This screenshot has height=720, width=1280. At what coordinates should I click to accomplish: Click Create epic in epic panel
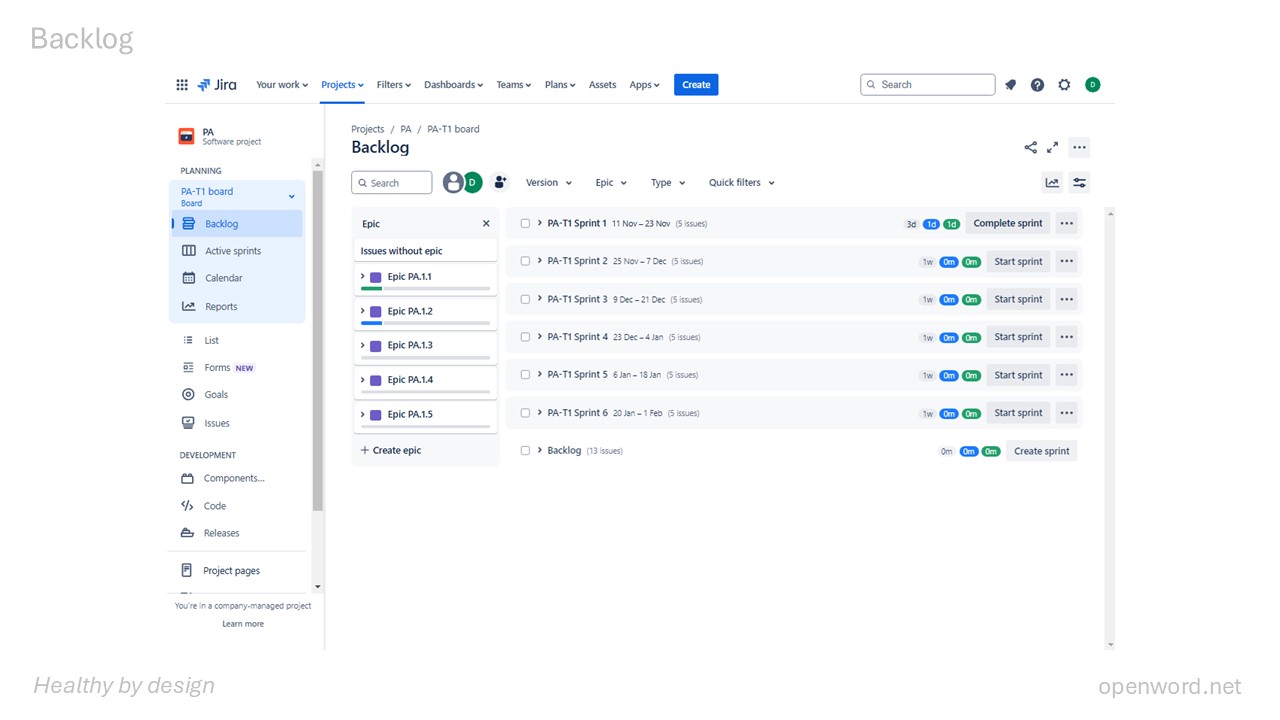[391, 450]
